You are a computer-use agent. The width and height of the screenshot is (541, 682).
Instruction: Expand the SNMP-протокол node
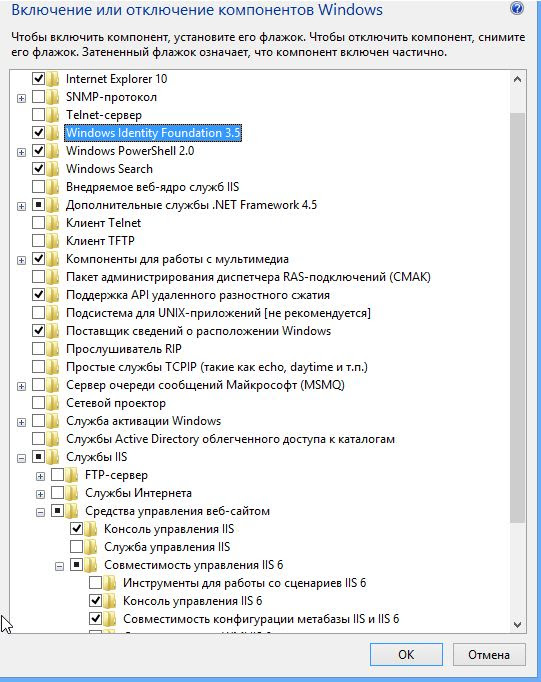tap(21, 98)
